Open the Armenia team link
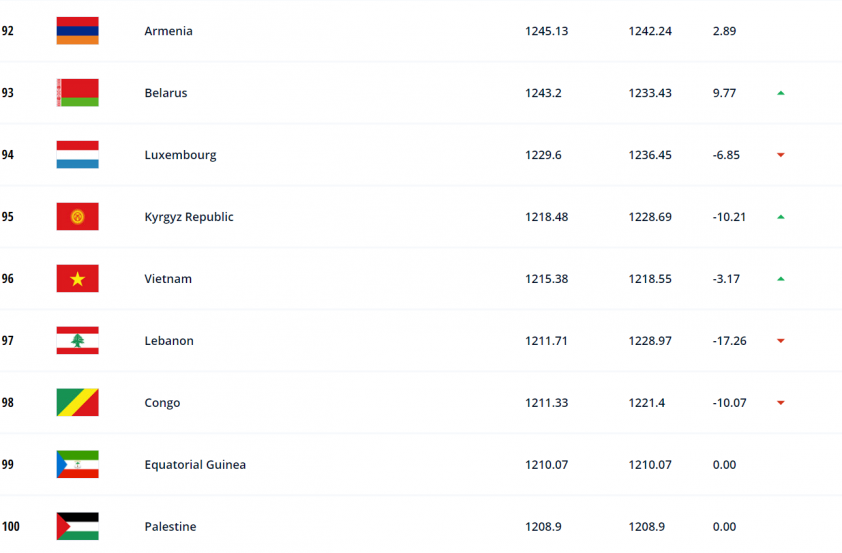 168,31
